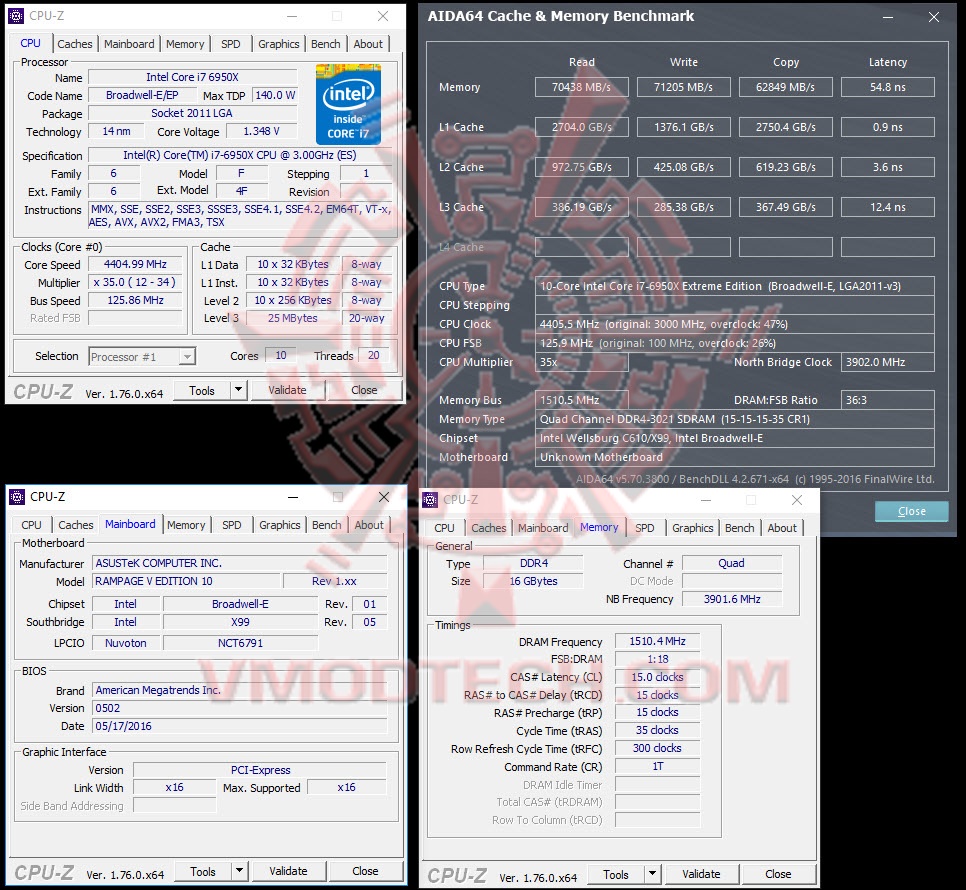Click the BIOS Date value 05/17/2016

[240, 726]
